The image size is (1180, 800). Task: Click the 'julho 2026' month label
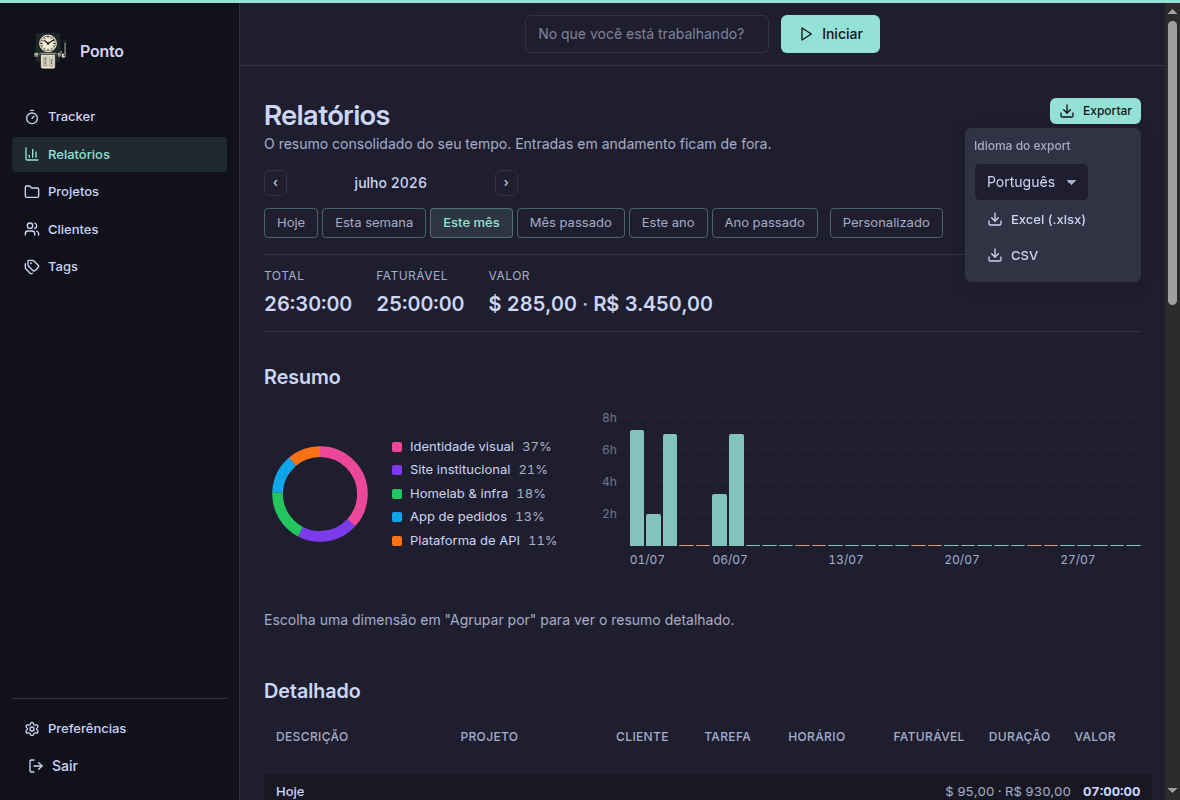tap(390, 183)
